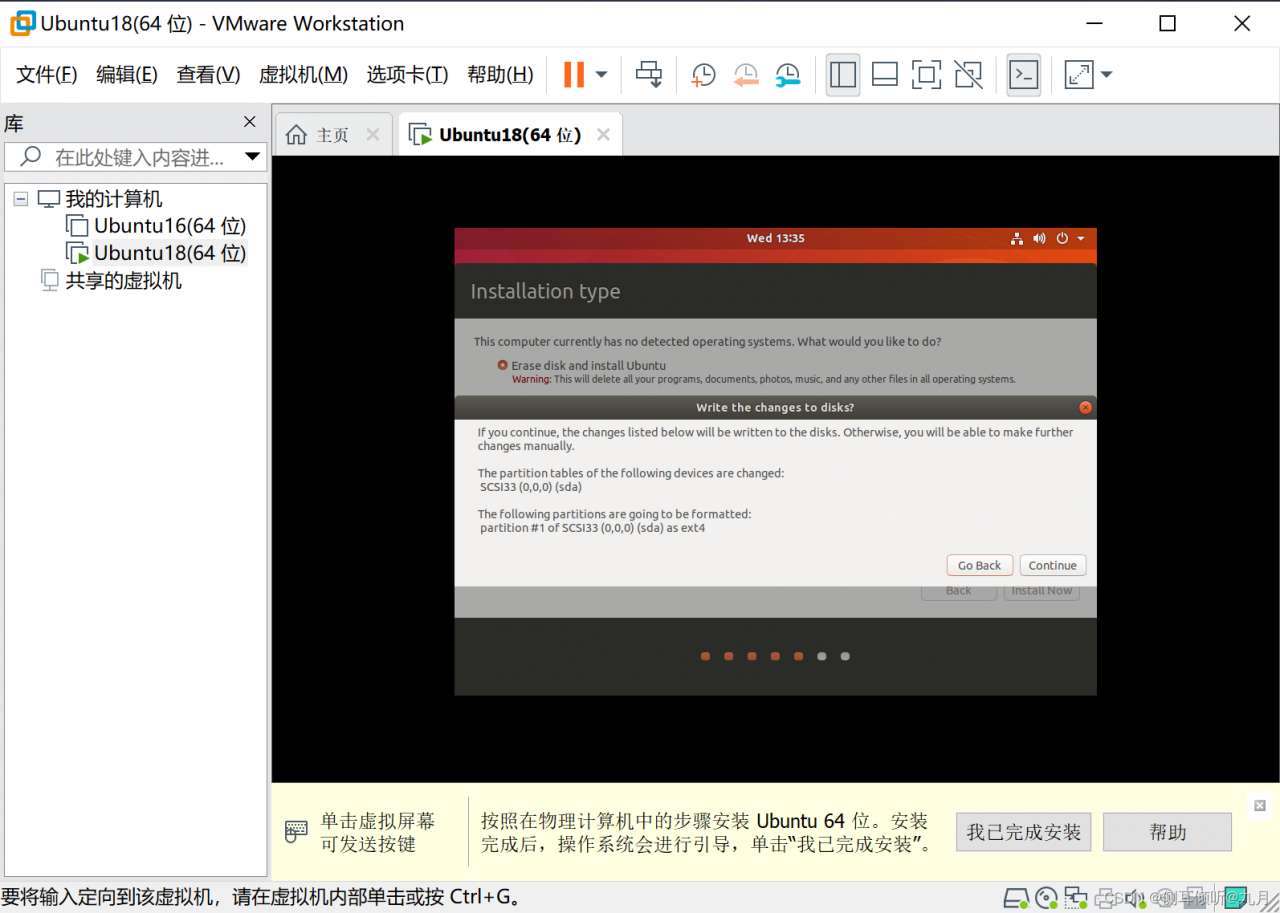
Task: Click the orange pause virtual machine button
Action: [x=574, y=75]
